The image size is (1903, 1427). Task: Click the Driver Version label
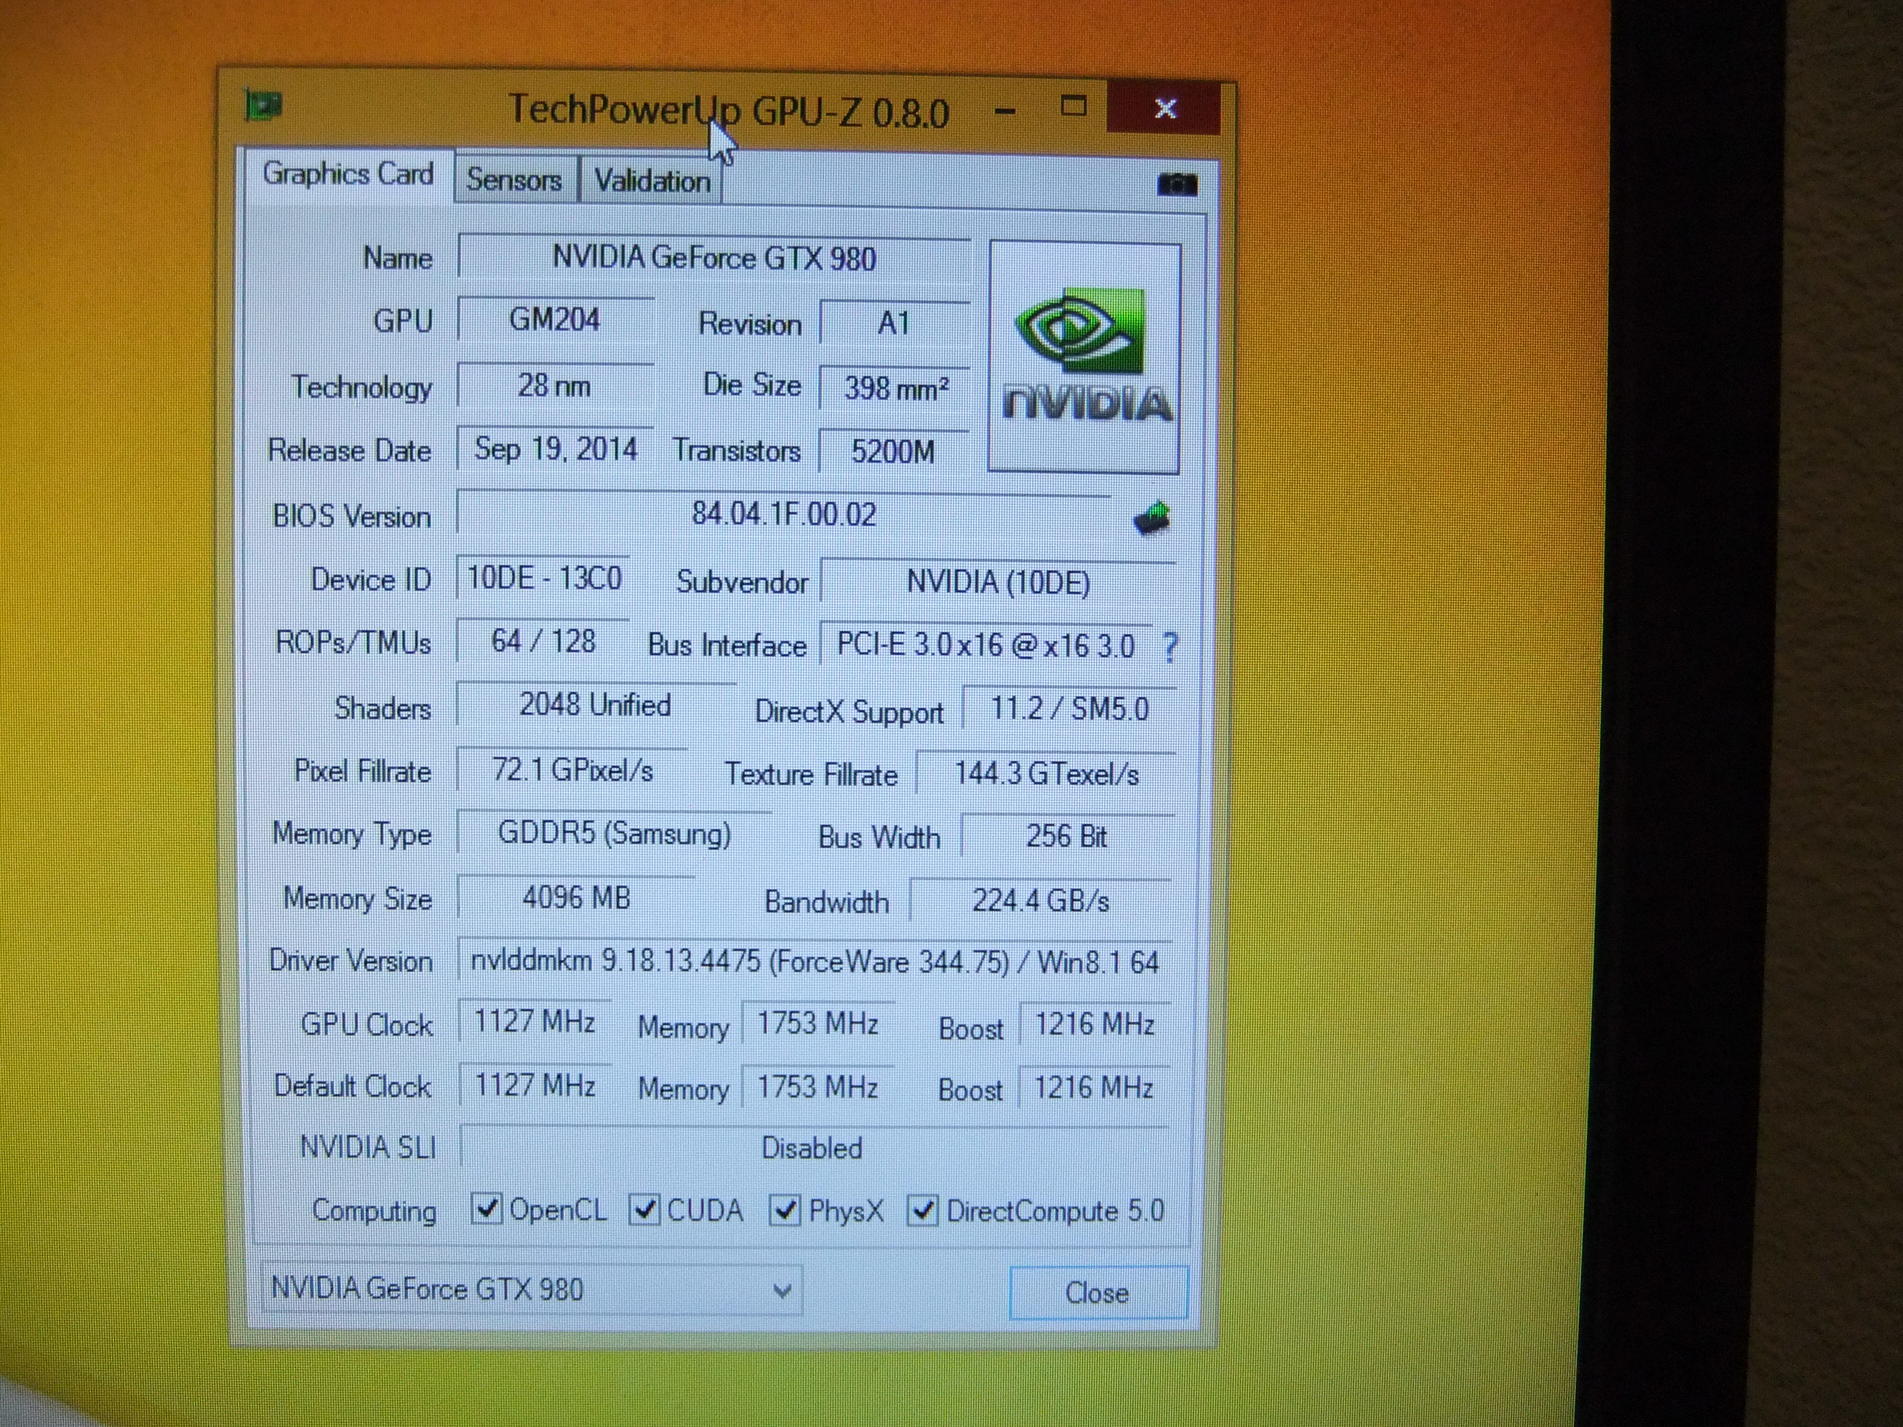351,961
